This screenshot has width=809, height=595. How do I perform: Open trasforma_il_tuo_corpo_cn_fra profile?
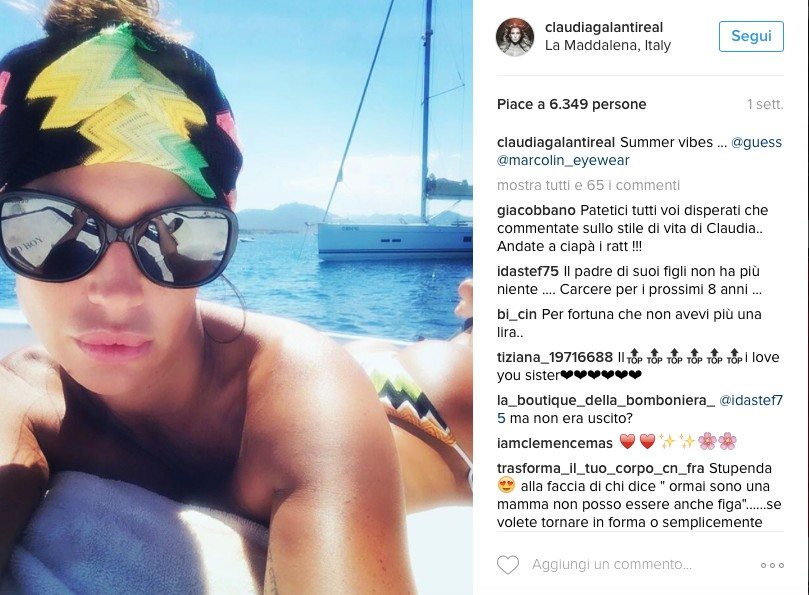(x=601, y=469)
